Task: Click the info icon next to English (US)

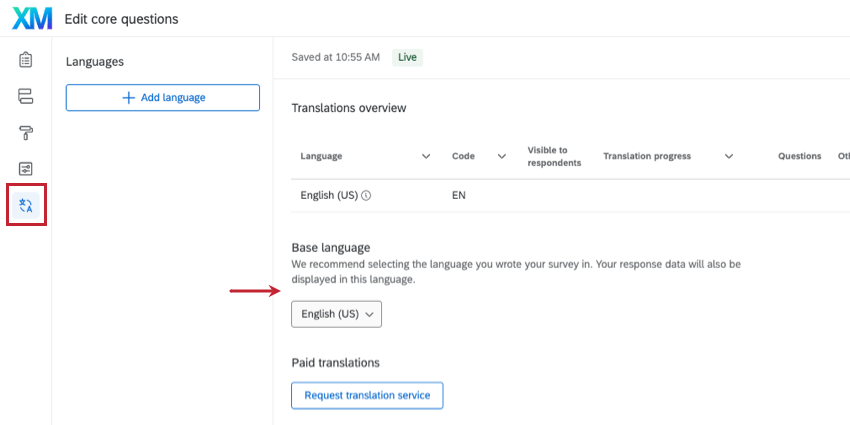Action: (x=366, y=196)
